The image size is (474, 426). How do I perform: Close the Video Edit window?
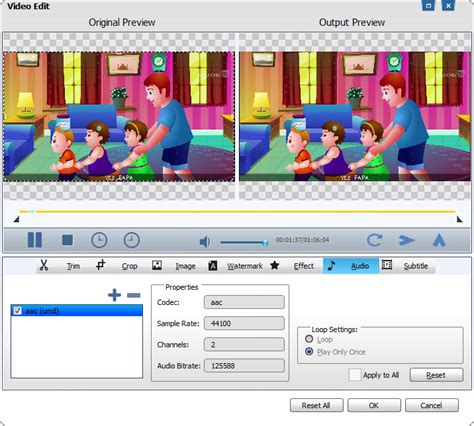point(448,5)
